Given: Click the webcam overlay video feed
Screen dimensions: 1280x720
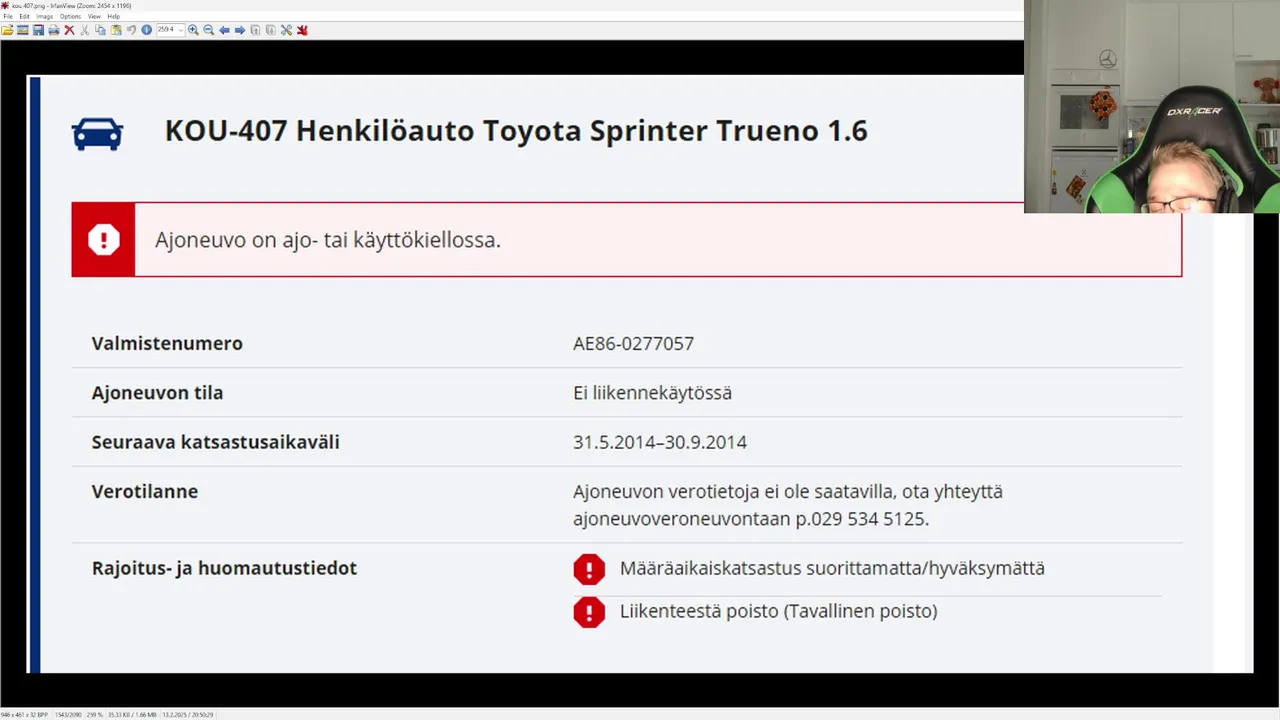Looking at the screenshot, I should pos(1152,106).
